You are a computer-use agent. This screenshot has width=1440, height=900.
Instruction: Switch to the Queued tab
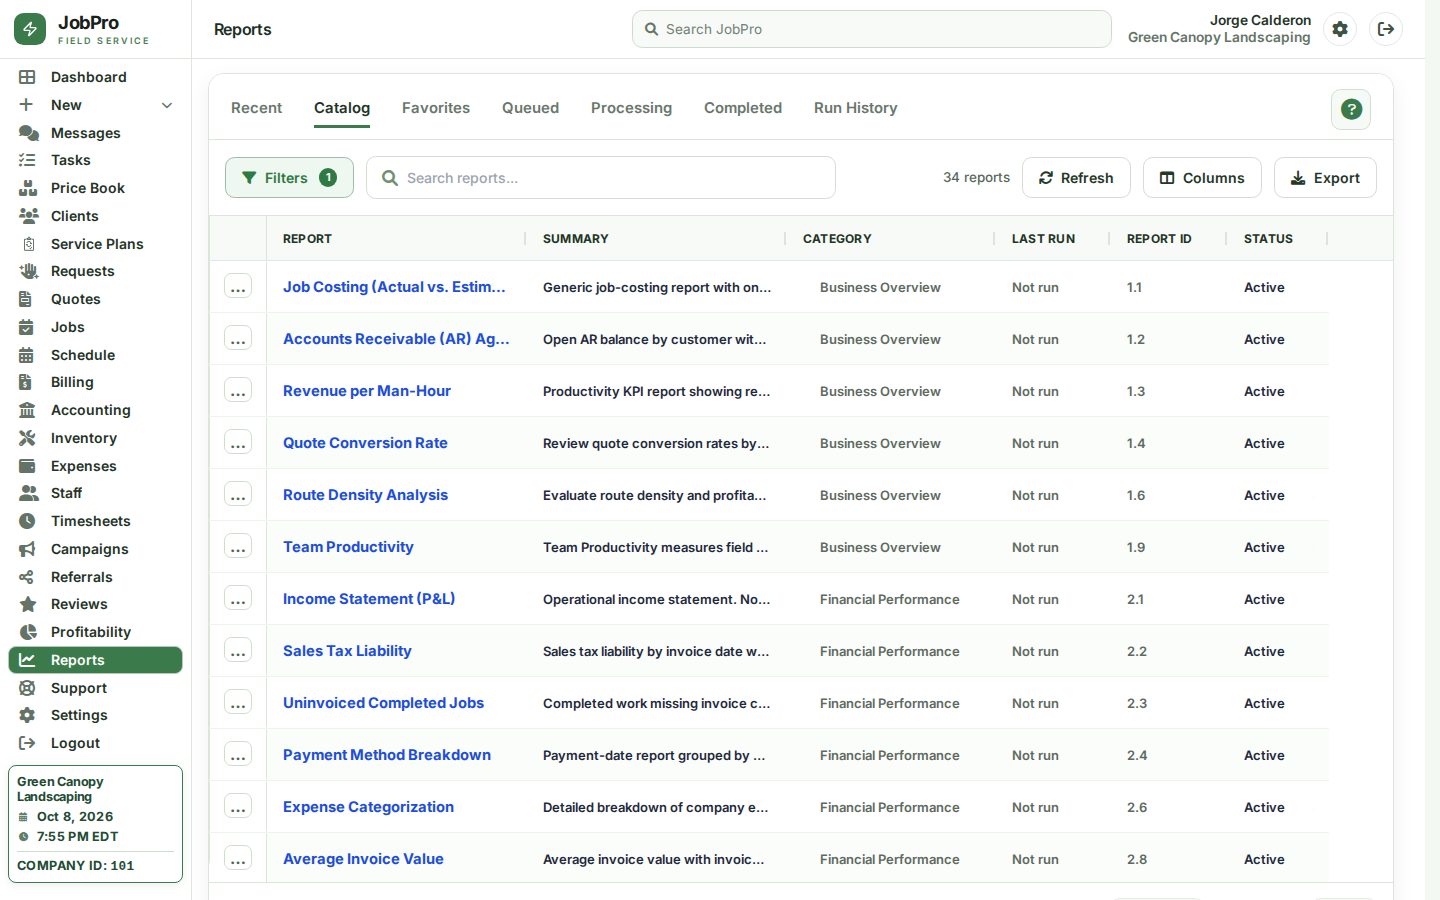530,108
